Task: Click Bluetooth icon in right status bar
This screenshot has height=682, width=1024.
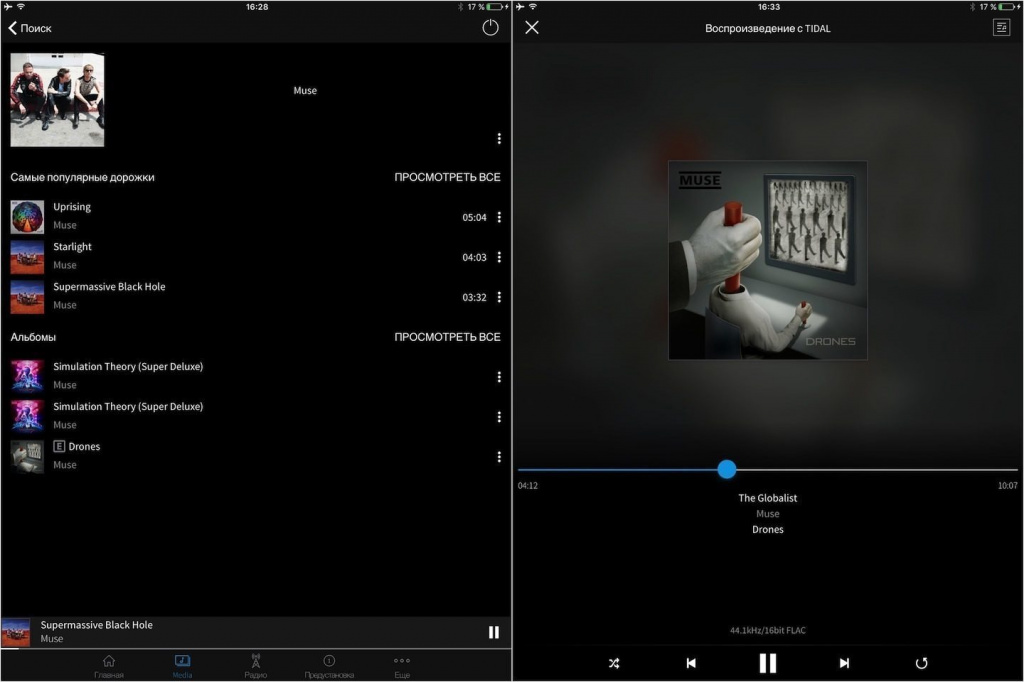Action: [972, 7]
